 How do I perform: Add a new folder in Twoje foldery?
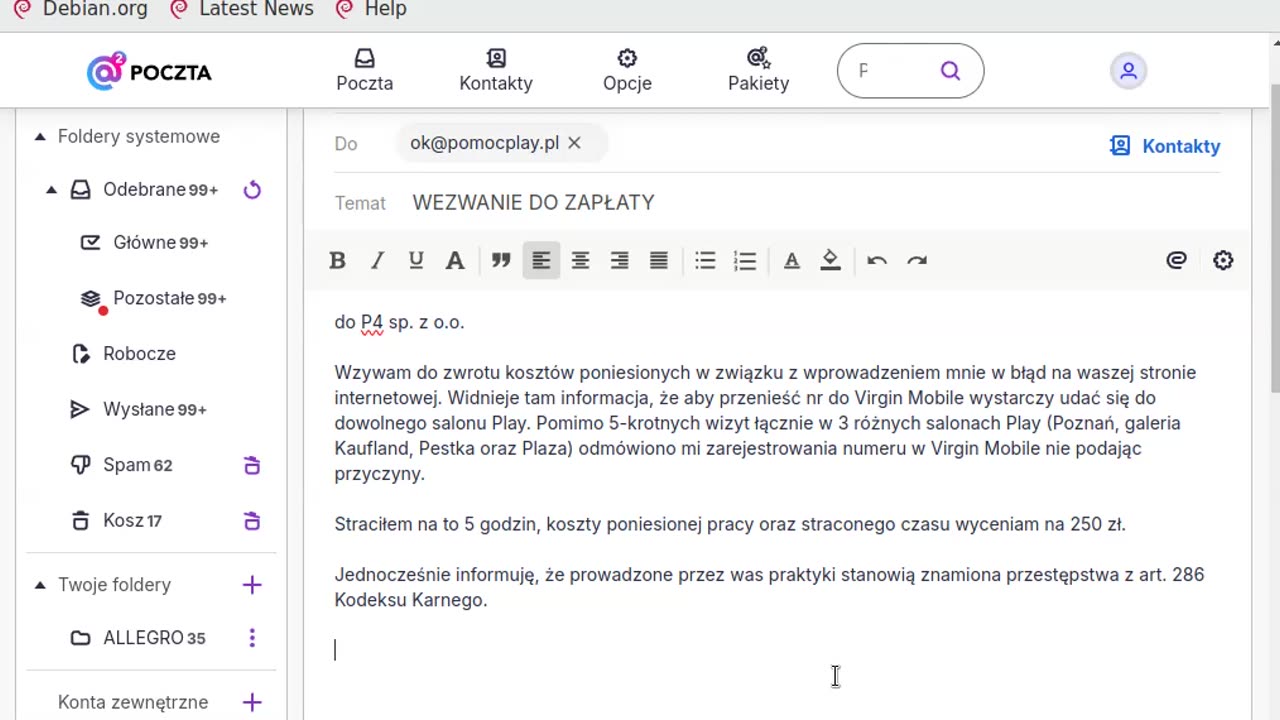point(252,585)
